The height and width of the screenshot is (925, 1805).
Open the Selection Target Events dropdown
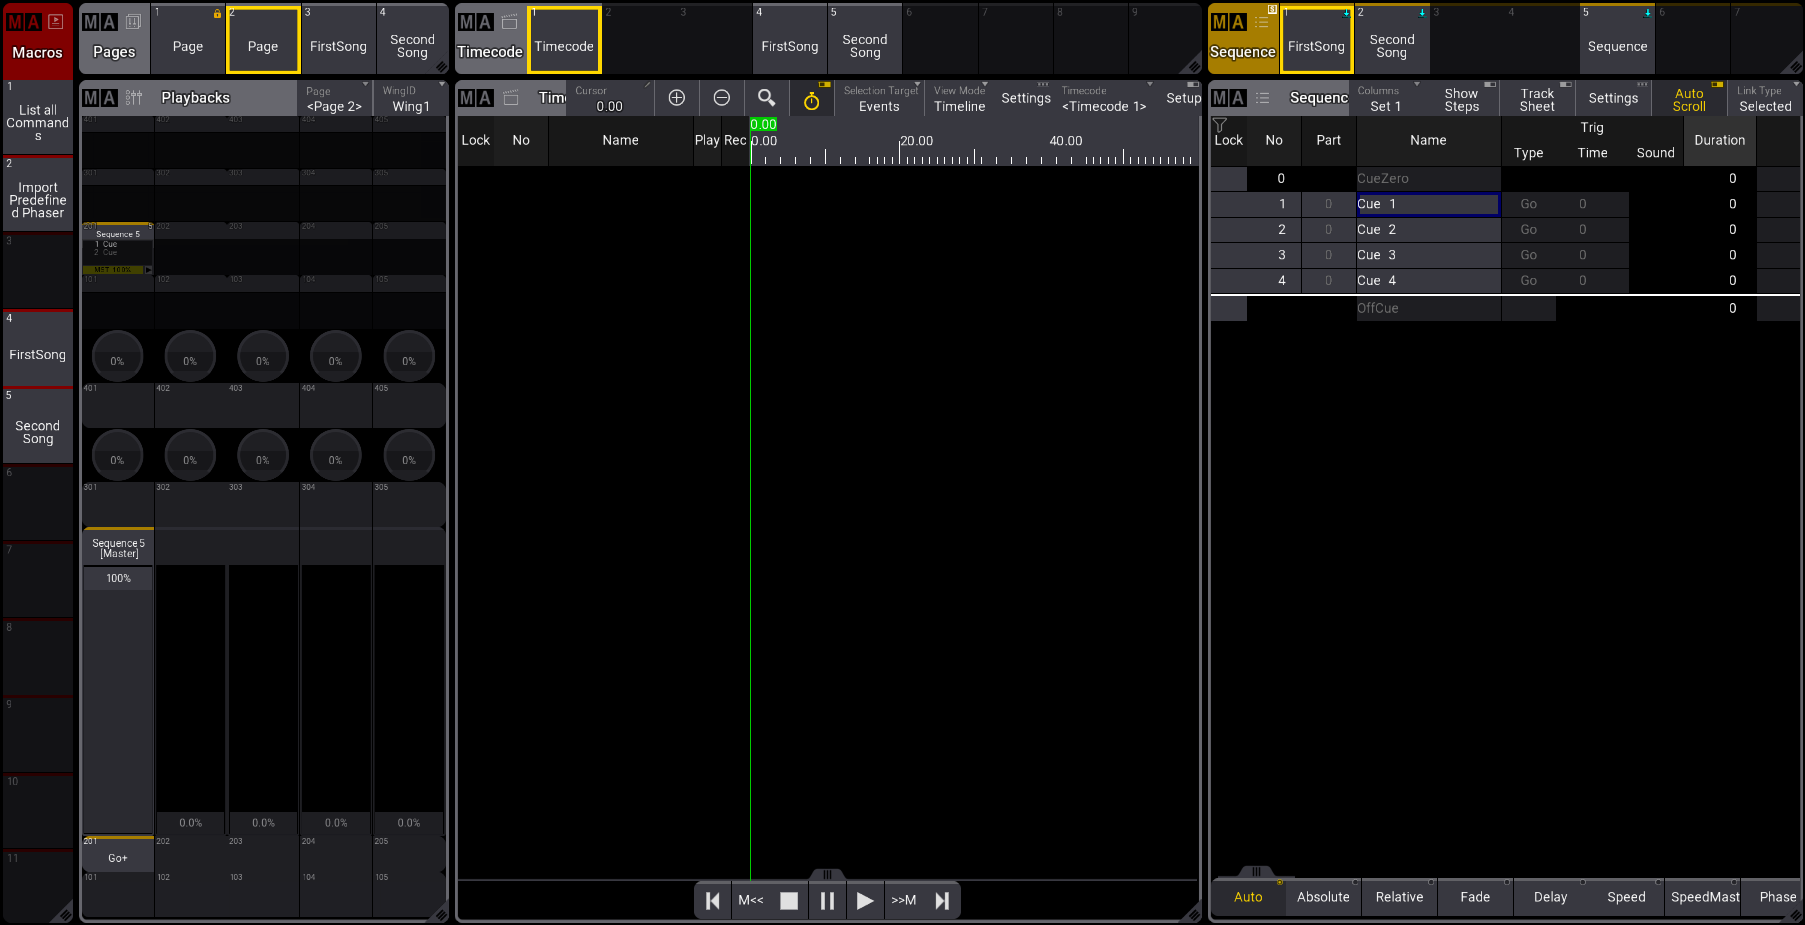coord(879,99)
